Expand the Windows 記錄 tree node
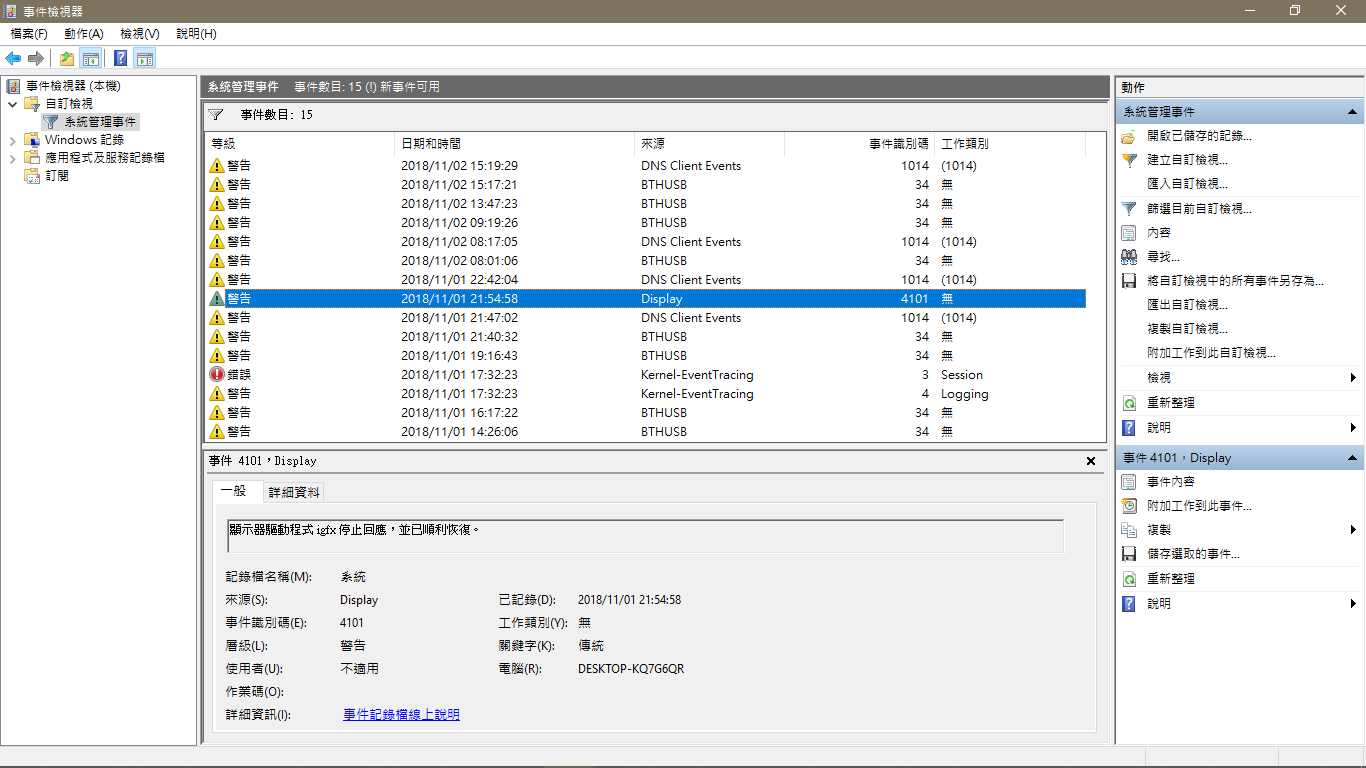Image resolution: width=1366 pixels, height=768 pixels. 13,140
